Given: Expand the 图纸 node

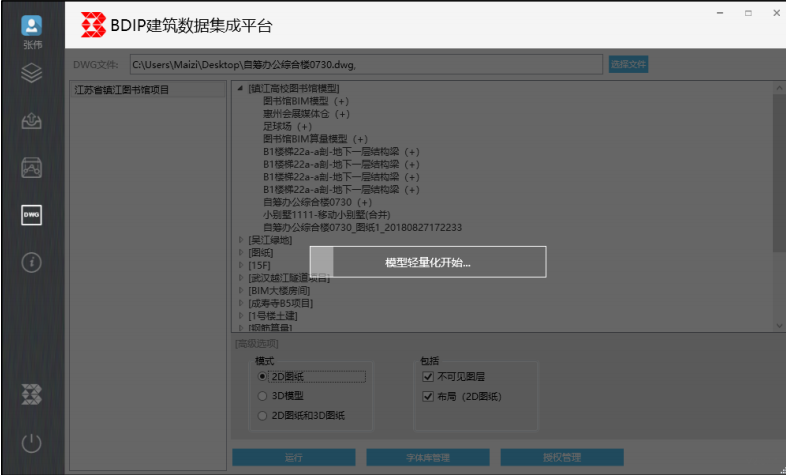Looking at the screenshot, I should (x=241, y=253).
